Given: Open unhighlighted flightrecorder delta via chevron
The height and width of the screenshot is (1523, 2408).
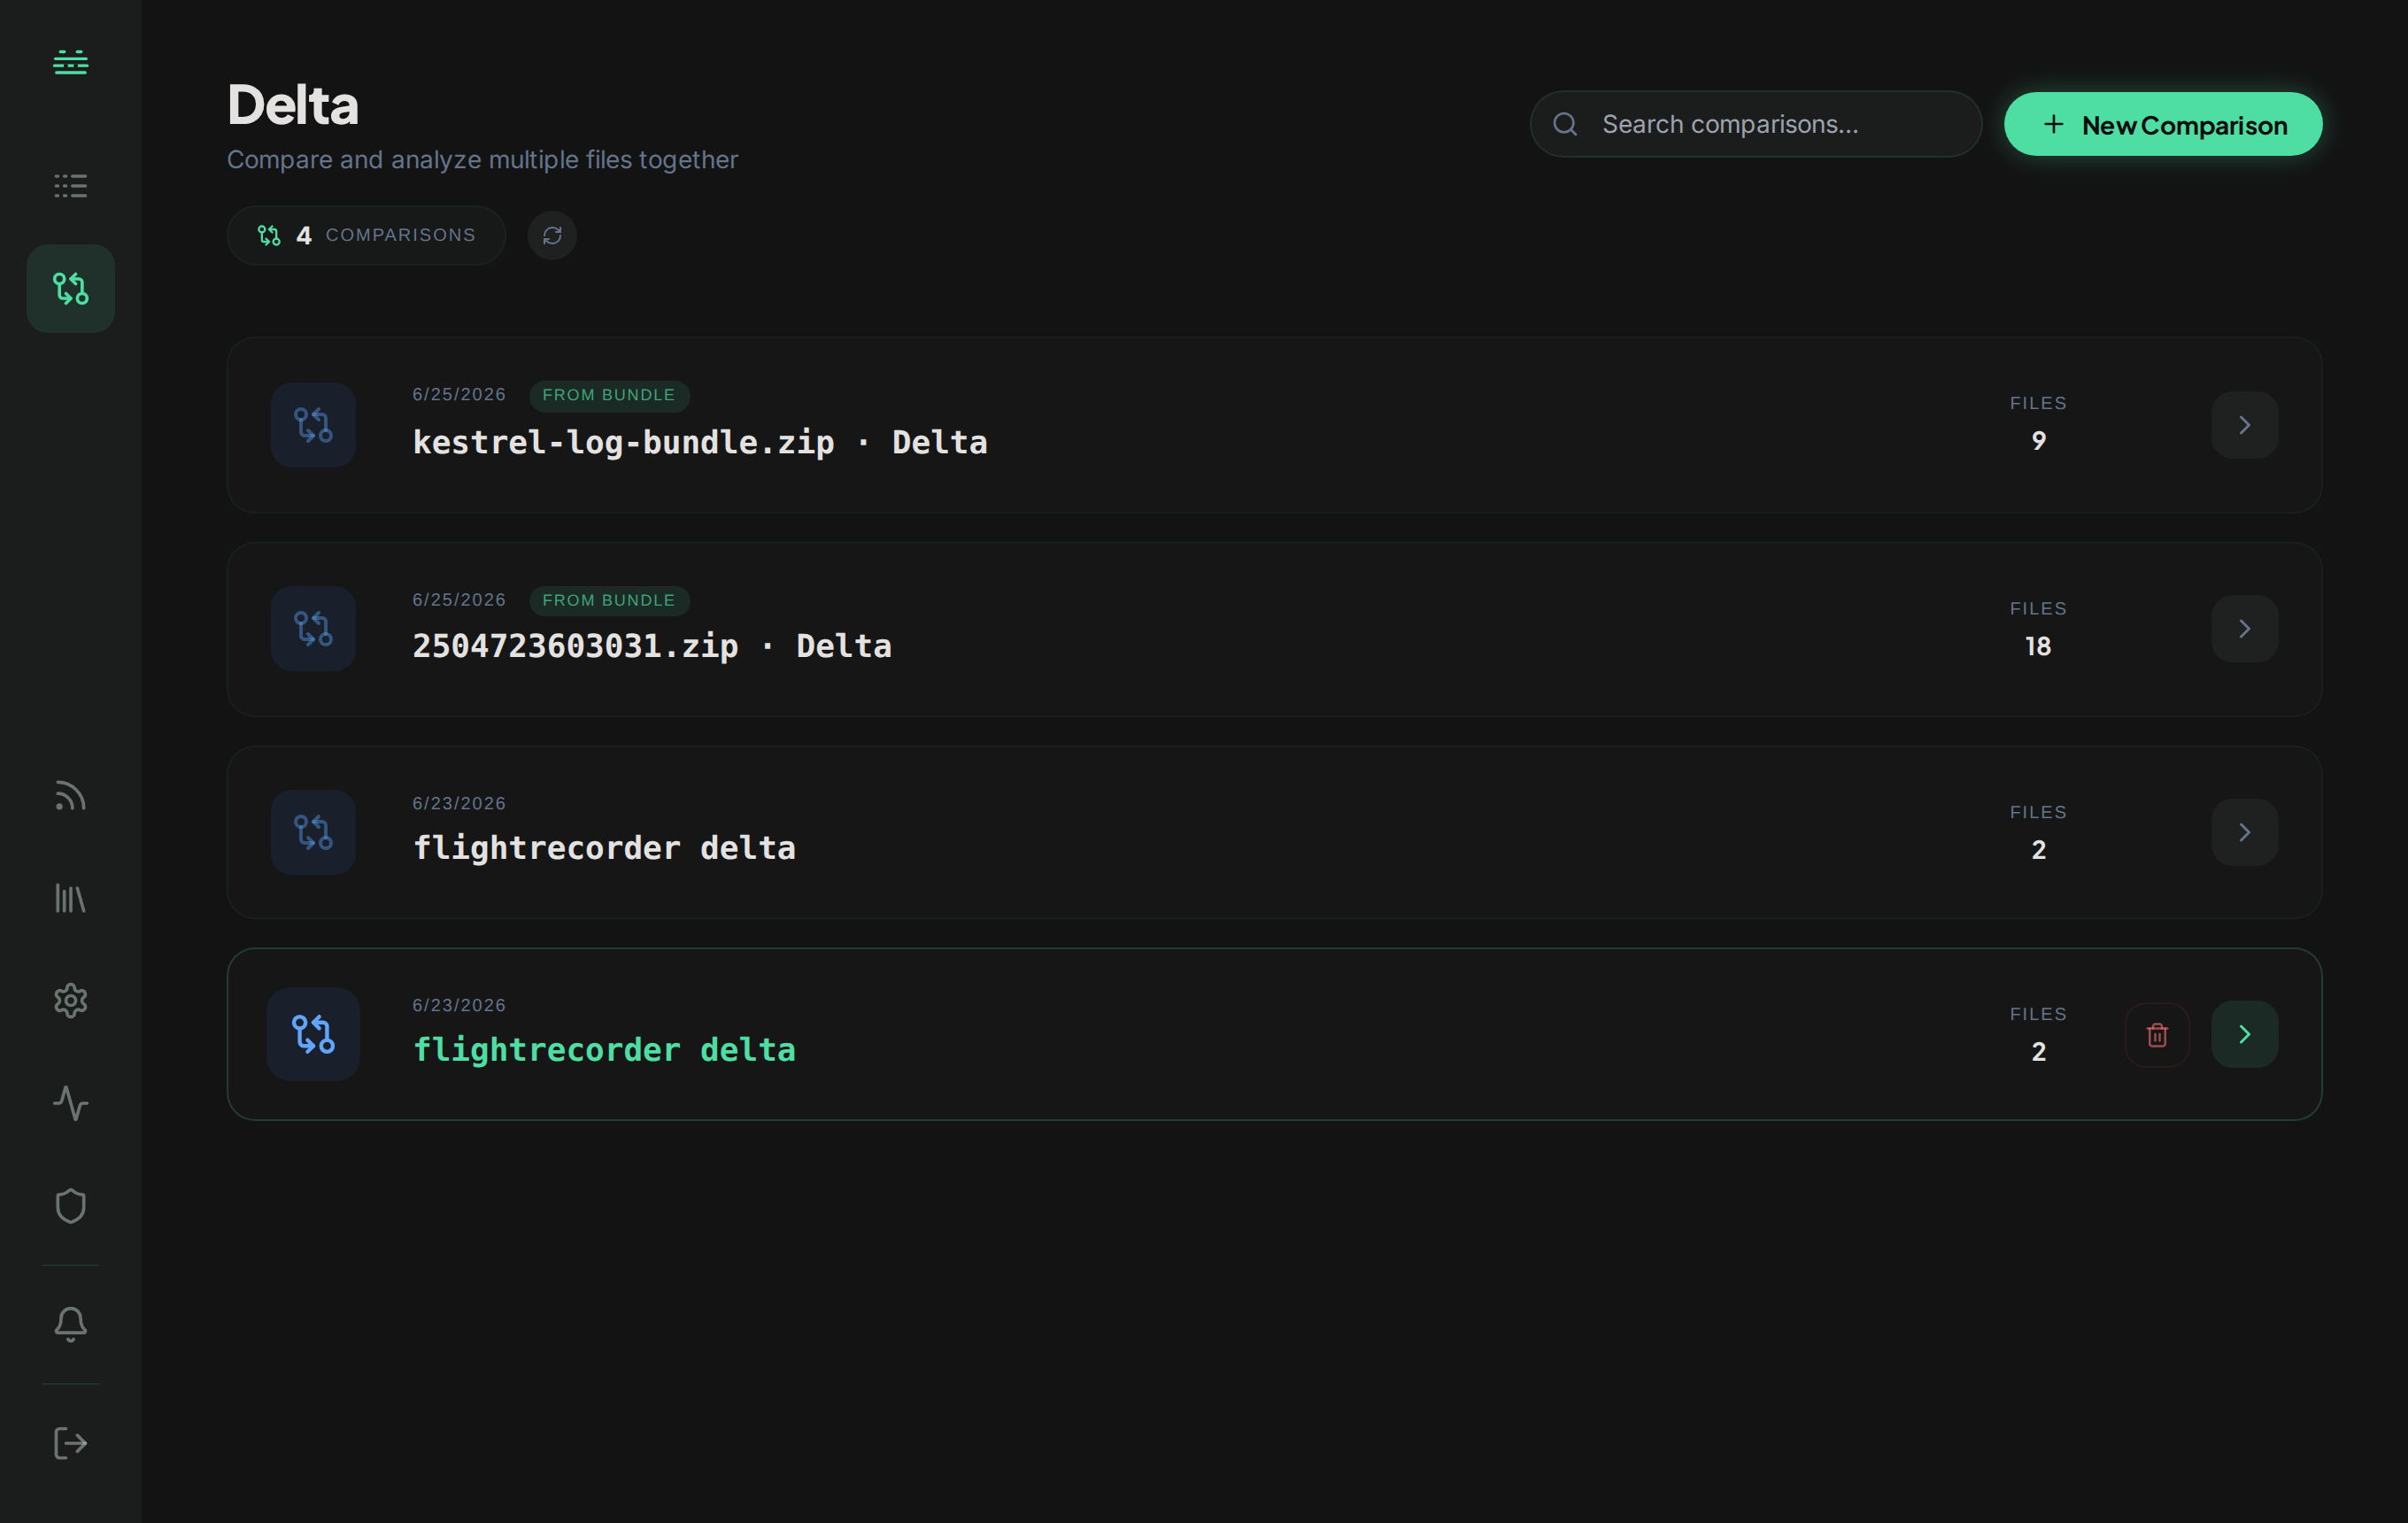Looking at the screenshot, I should pos(2245,832).
